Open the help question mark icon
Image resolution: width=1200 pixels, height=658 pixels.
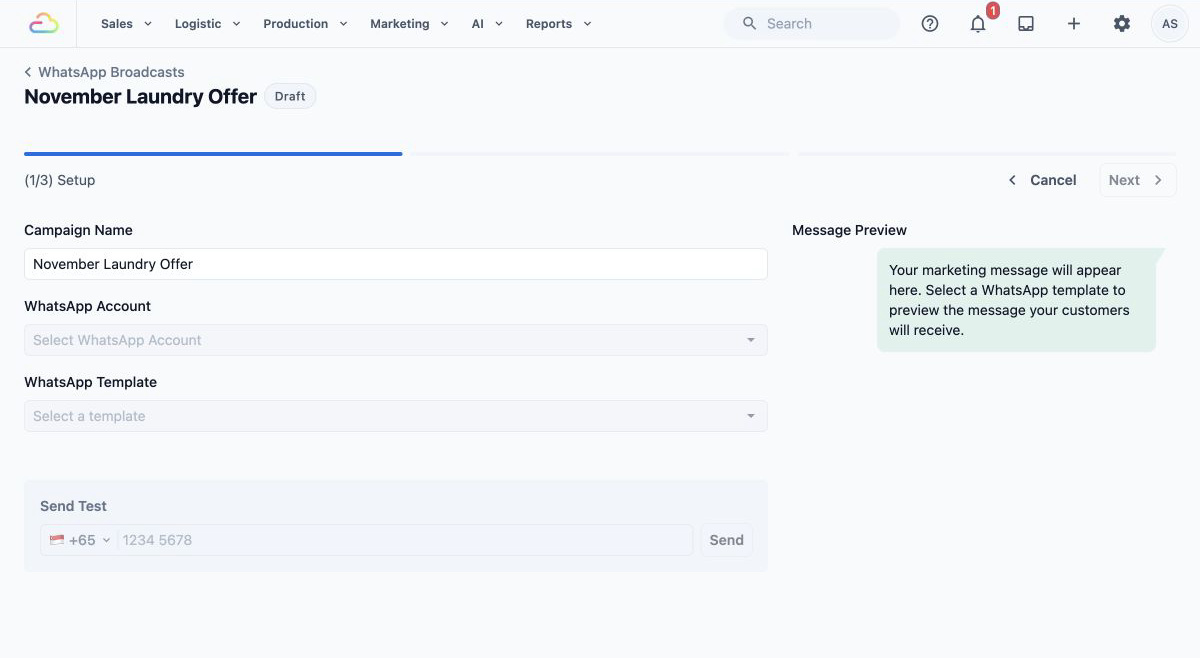(x=930, y=24)
